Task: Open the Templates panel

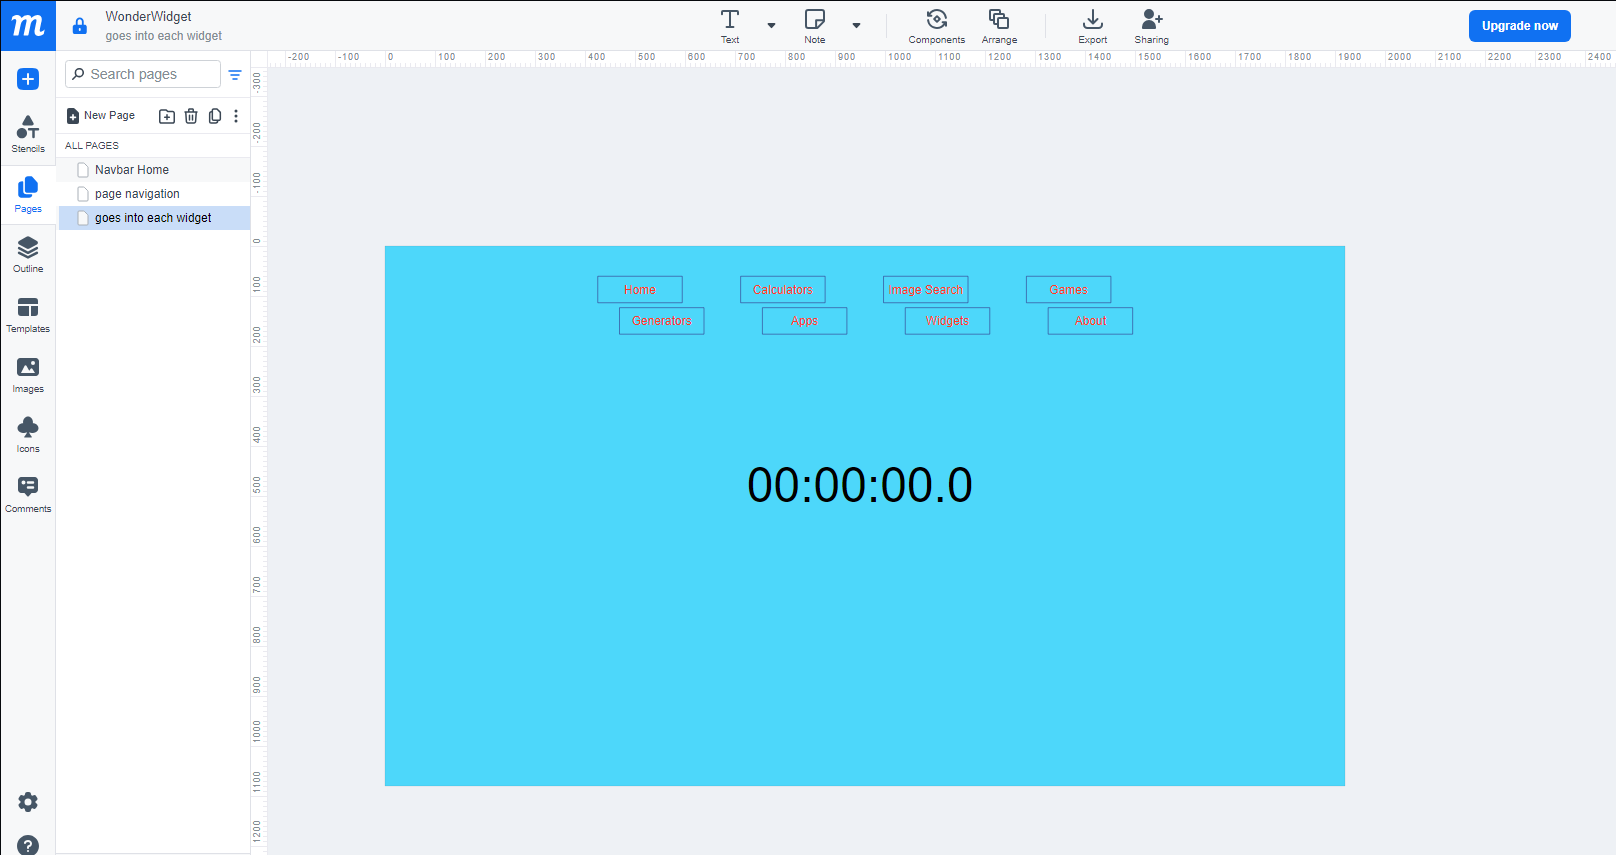Action: click(x=28, y=314)
